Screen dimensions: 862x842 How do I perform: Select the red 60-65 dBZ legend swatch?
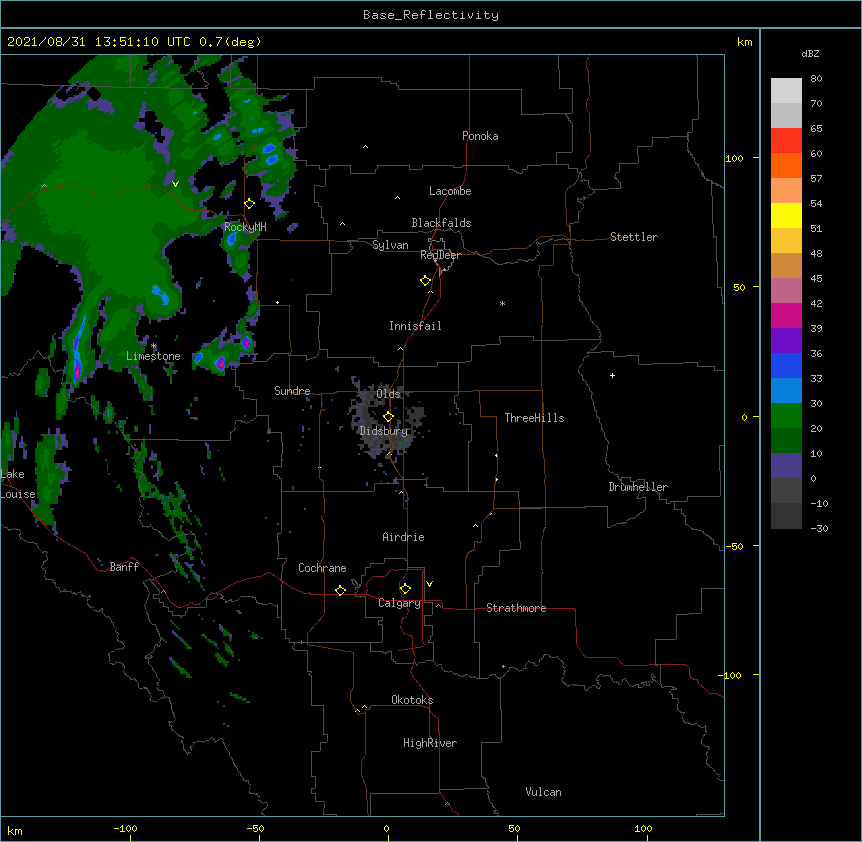pos(786,141)
